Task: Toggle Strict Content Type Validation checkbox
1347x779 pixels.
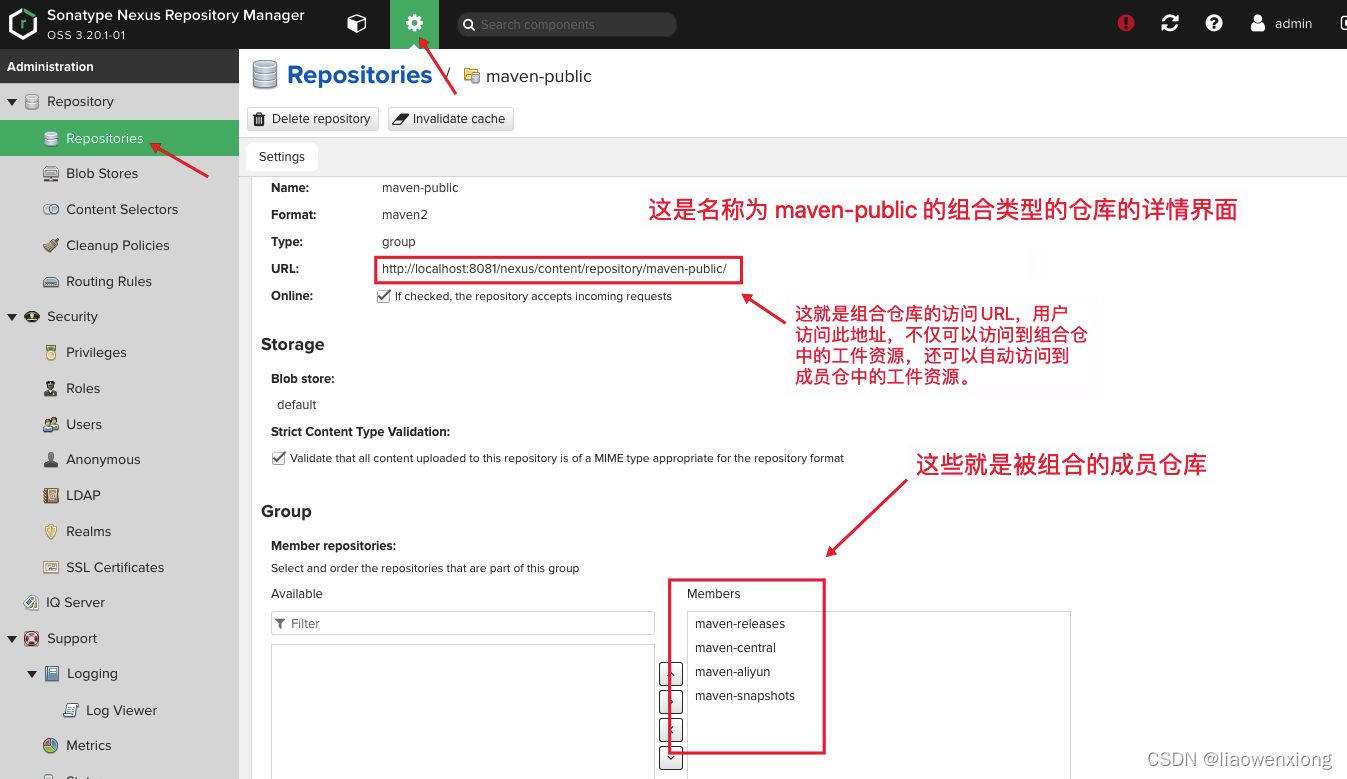Action: (x=279, y=458)
